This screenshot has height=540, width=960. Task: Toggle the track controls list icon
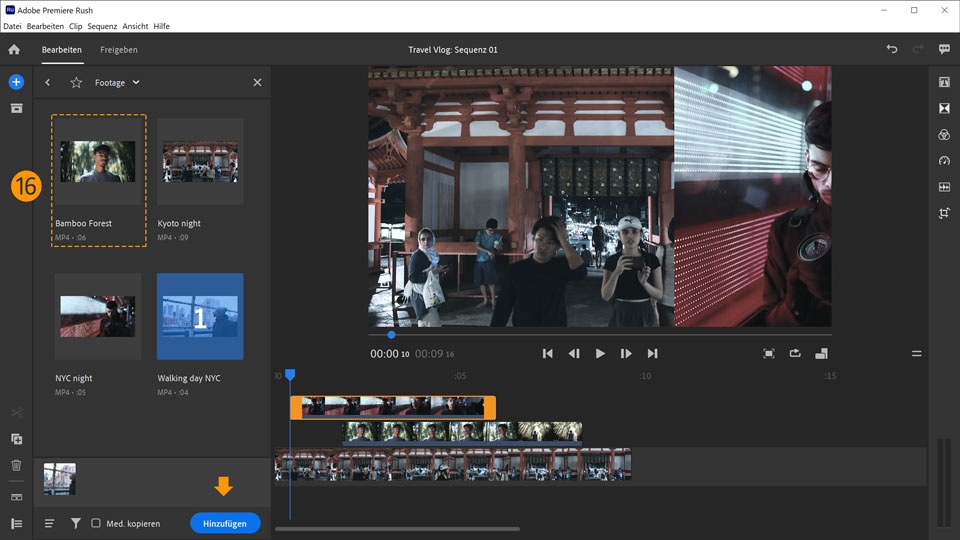(x=17, y=523)
